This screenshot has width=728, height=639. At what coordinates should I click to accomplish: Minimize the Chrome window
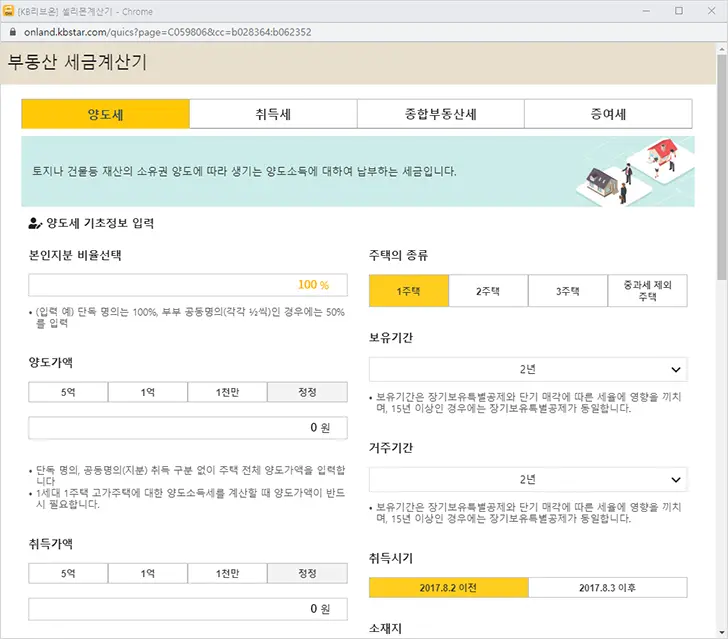646,11
